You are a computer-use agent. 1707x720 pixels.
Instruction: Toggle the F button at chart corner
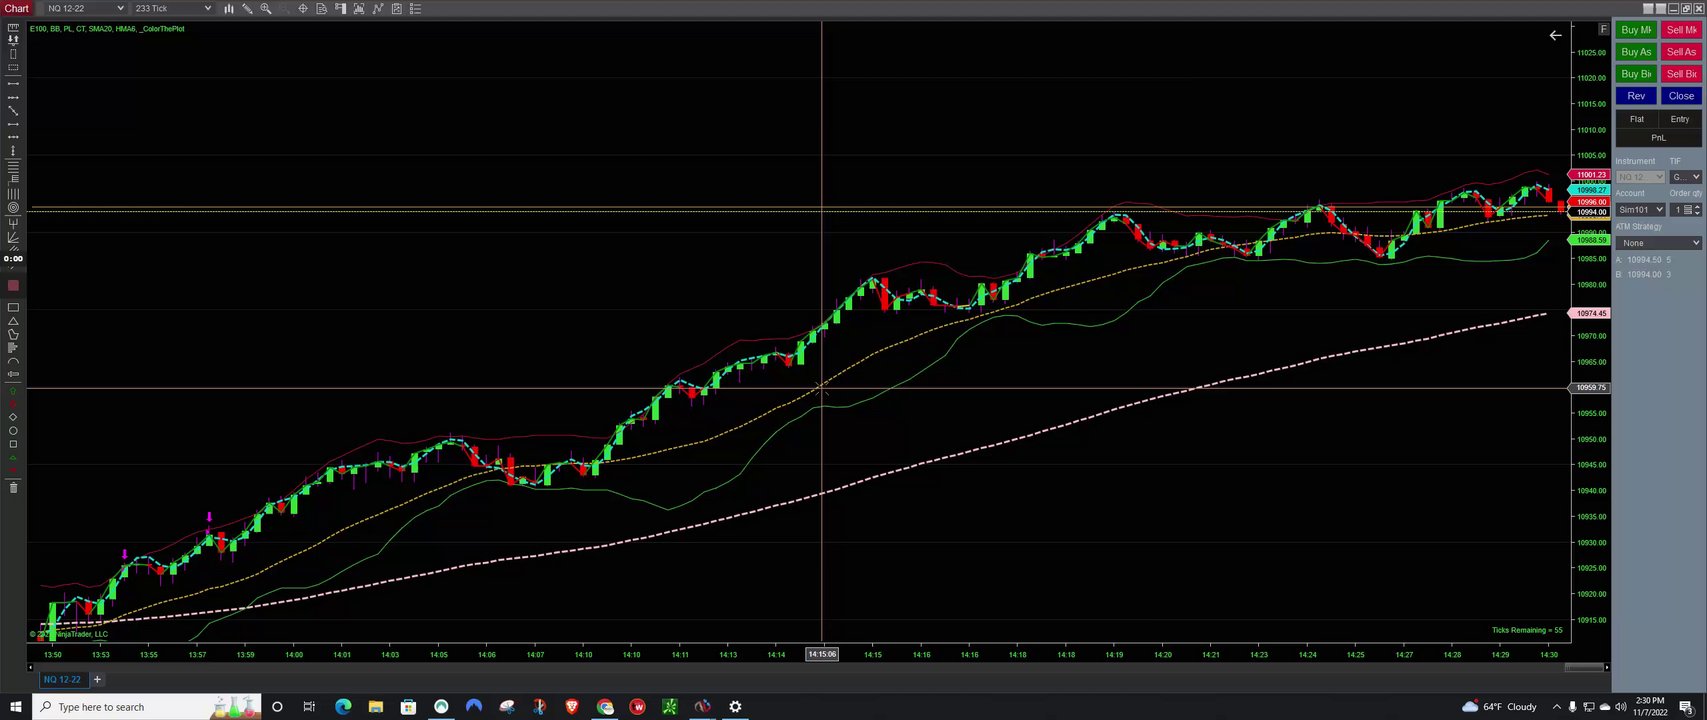(x=1603, y=29)
